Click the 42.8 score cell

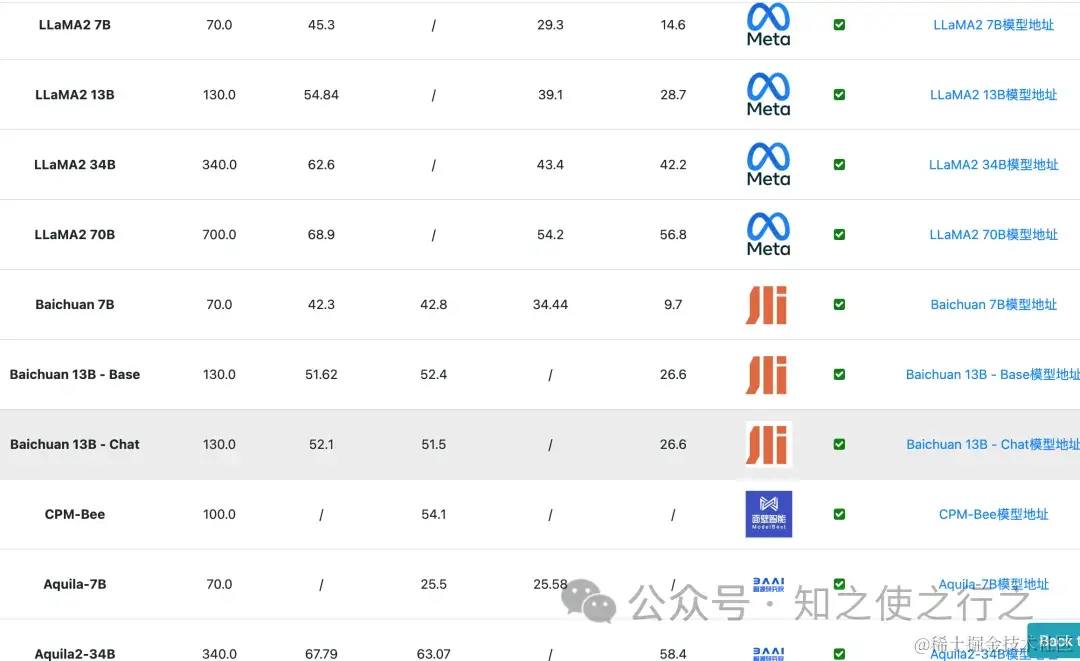433,304
